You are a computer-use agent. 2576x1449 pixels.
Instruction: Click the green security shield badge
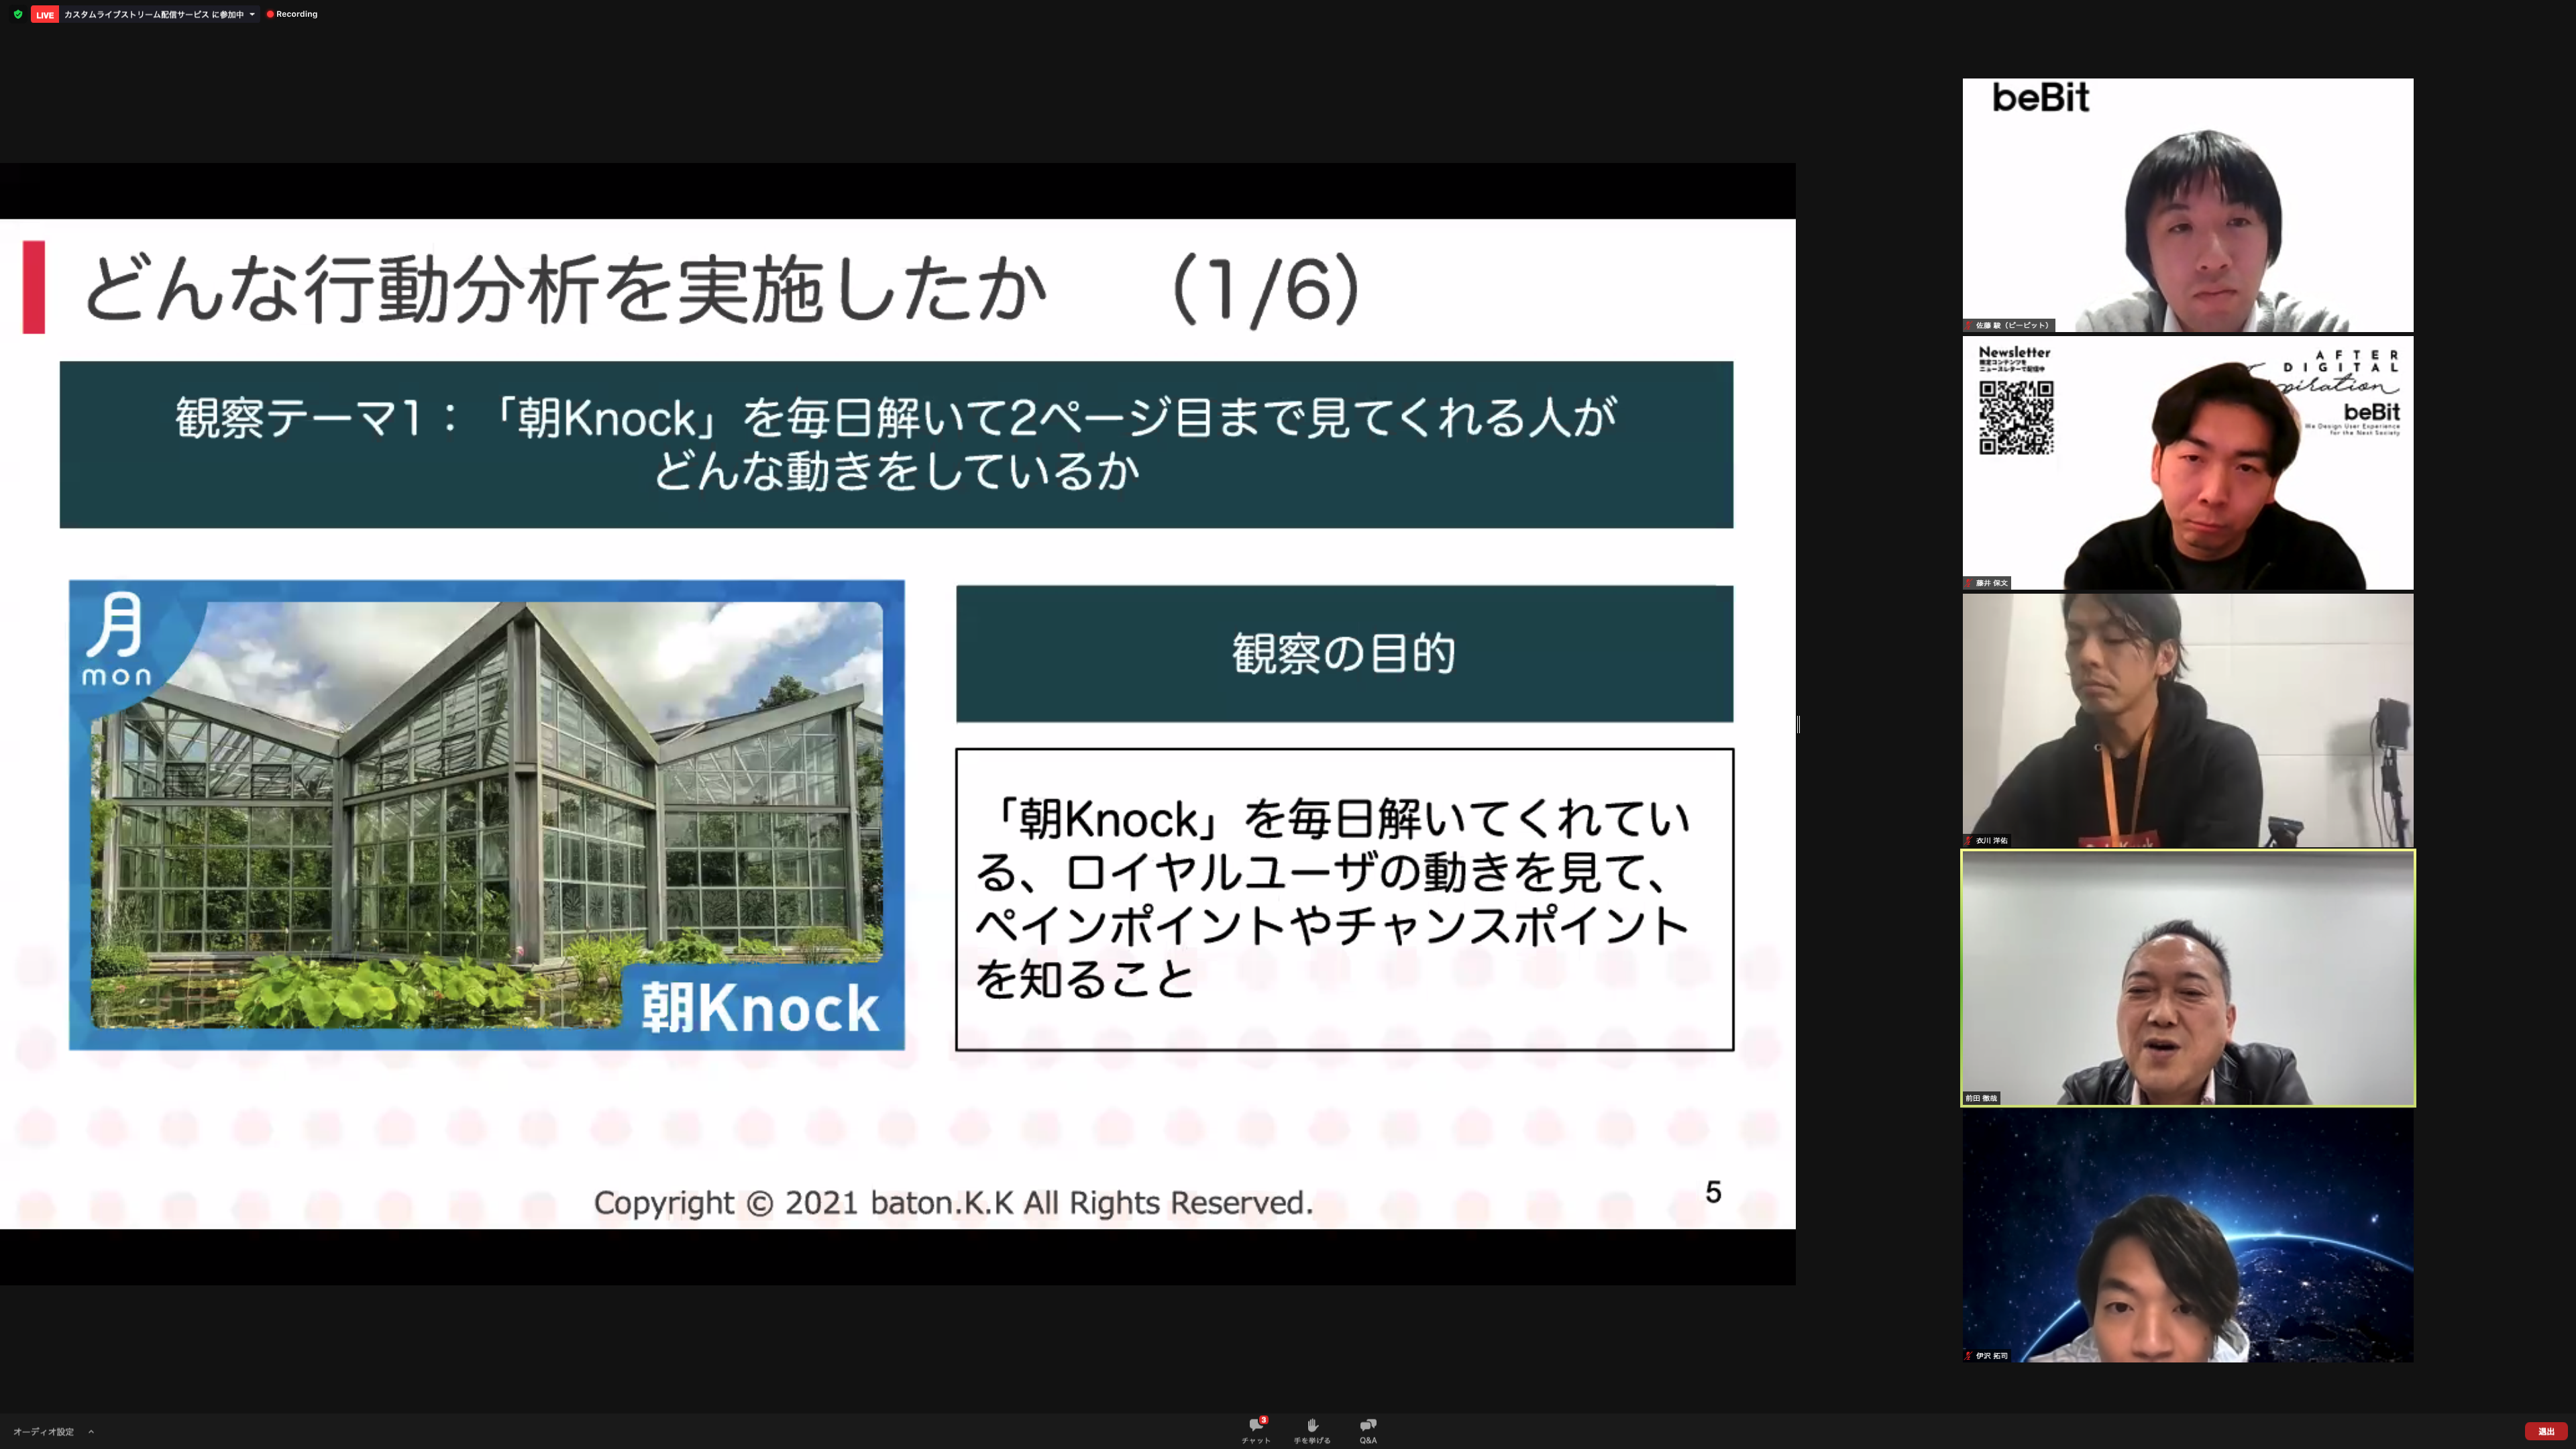coord(16,14)
